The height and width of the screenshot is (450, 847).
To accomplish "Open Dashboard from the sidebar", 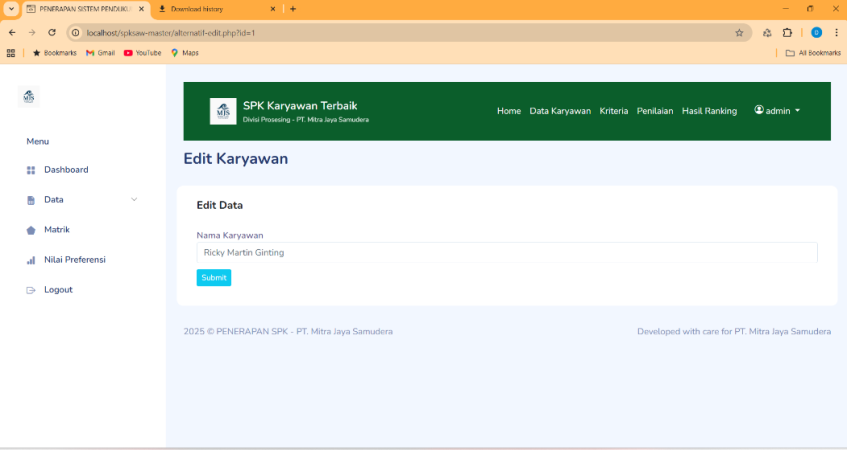I will coord(65,170).
